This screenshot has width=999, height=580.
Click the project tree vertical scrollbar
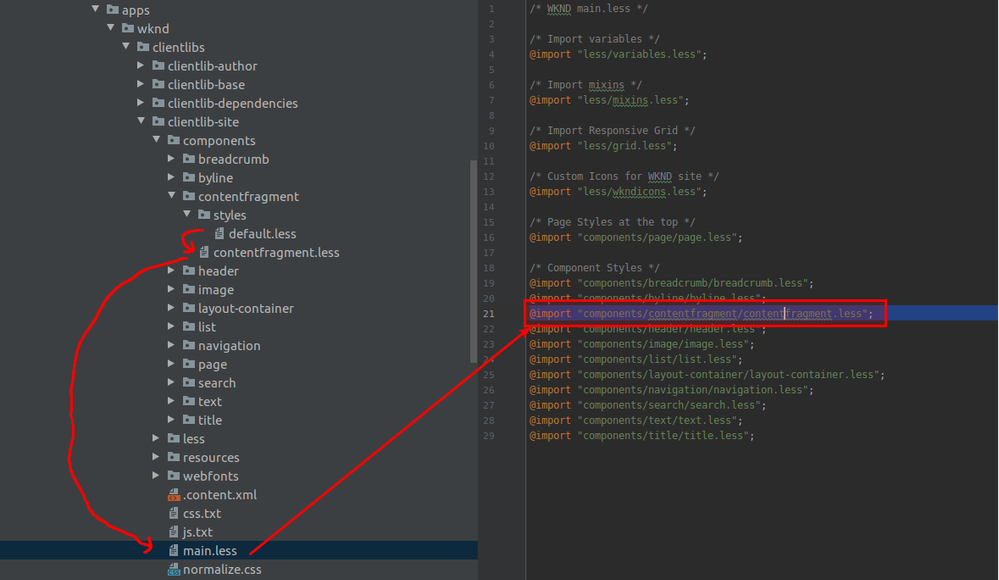pos(474,260)
